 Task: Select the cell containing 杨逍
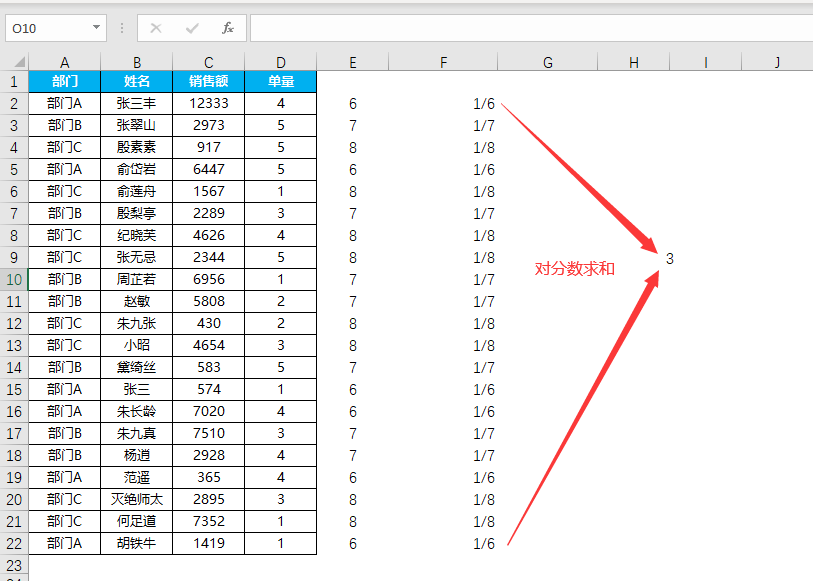[136, 455]
